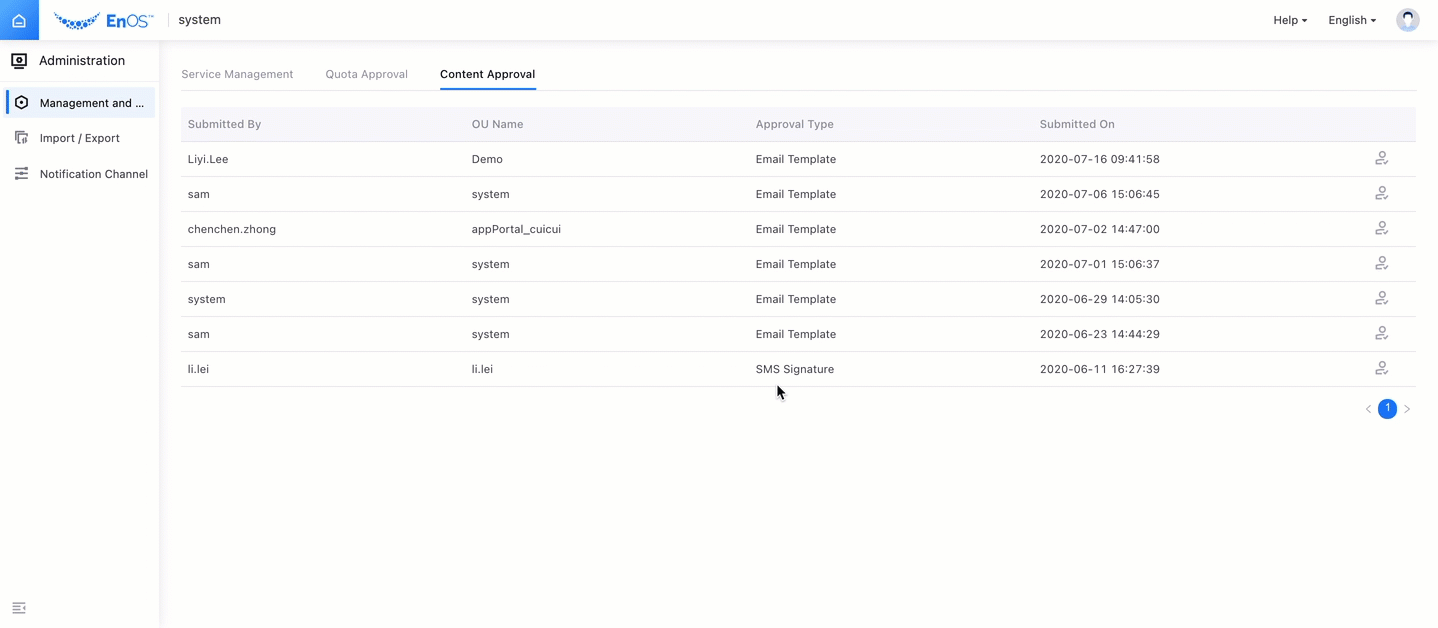Image resolution: width=1438 pixels, height=628 pixels.
Task: Switch to the Service Management tab
Action: point(237,74)
